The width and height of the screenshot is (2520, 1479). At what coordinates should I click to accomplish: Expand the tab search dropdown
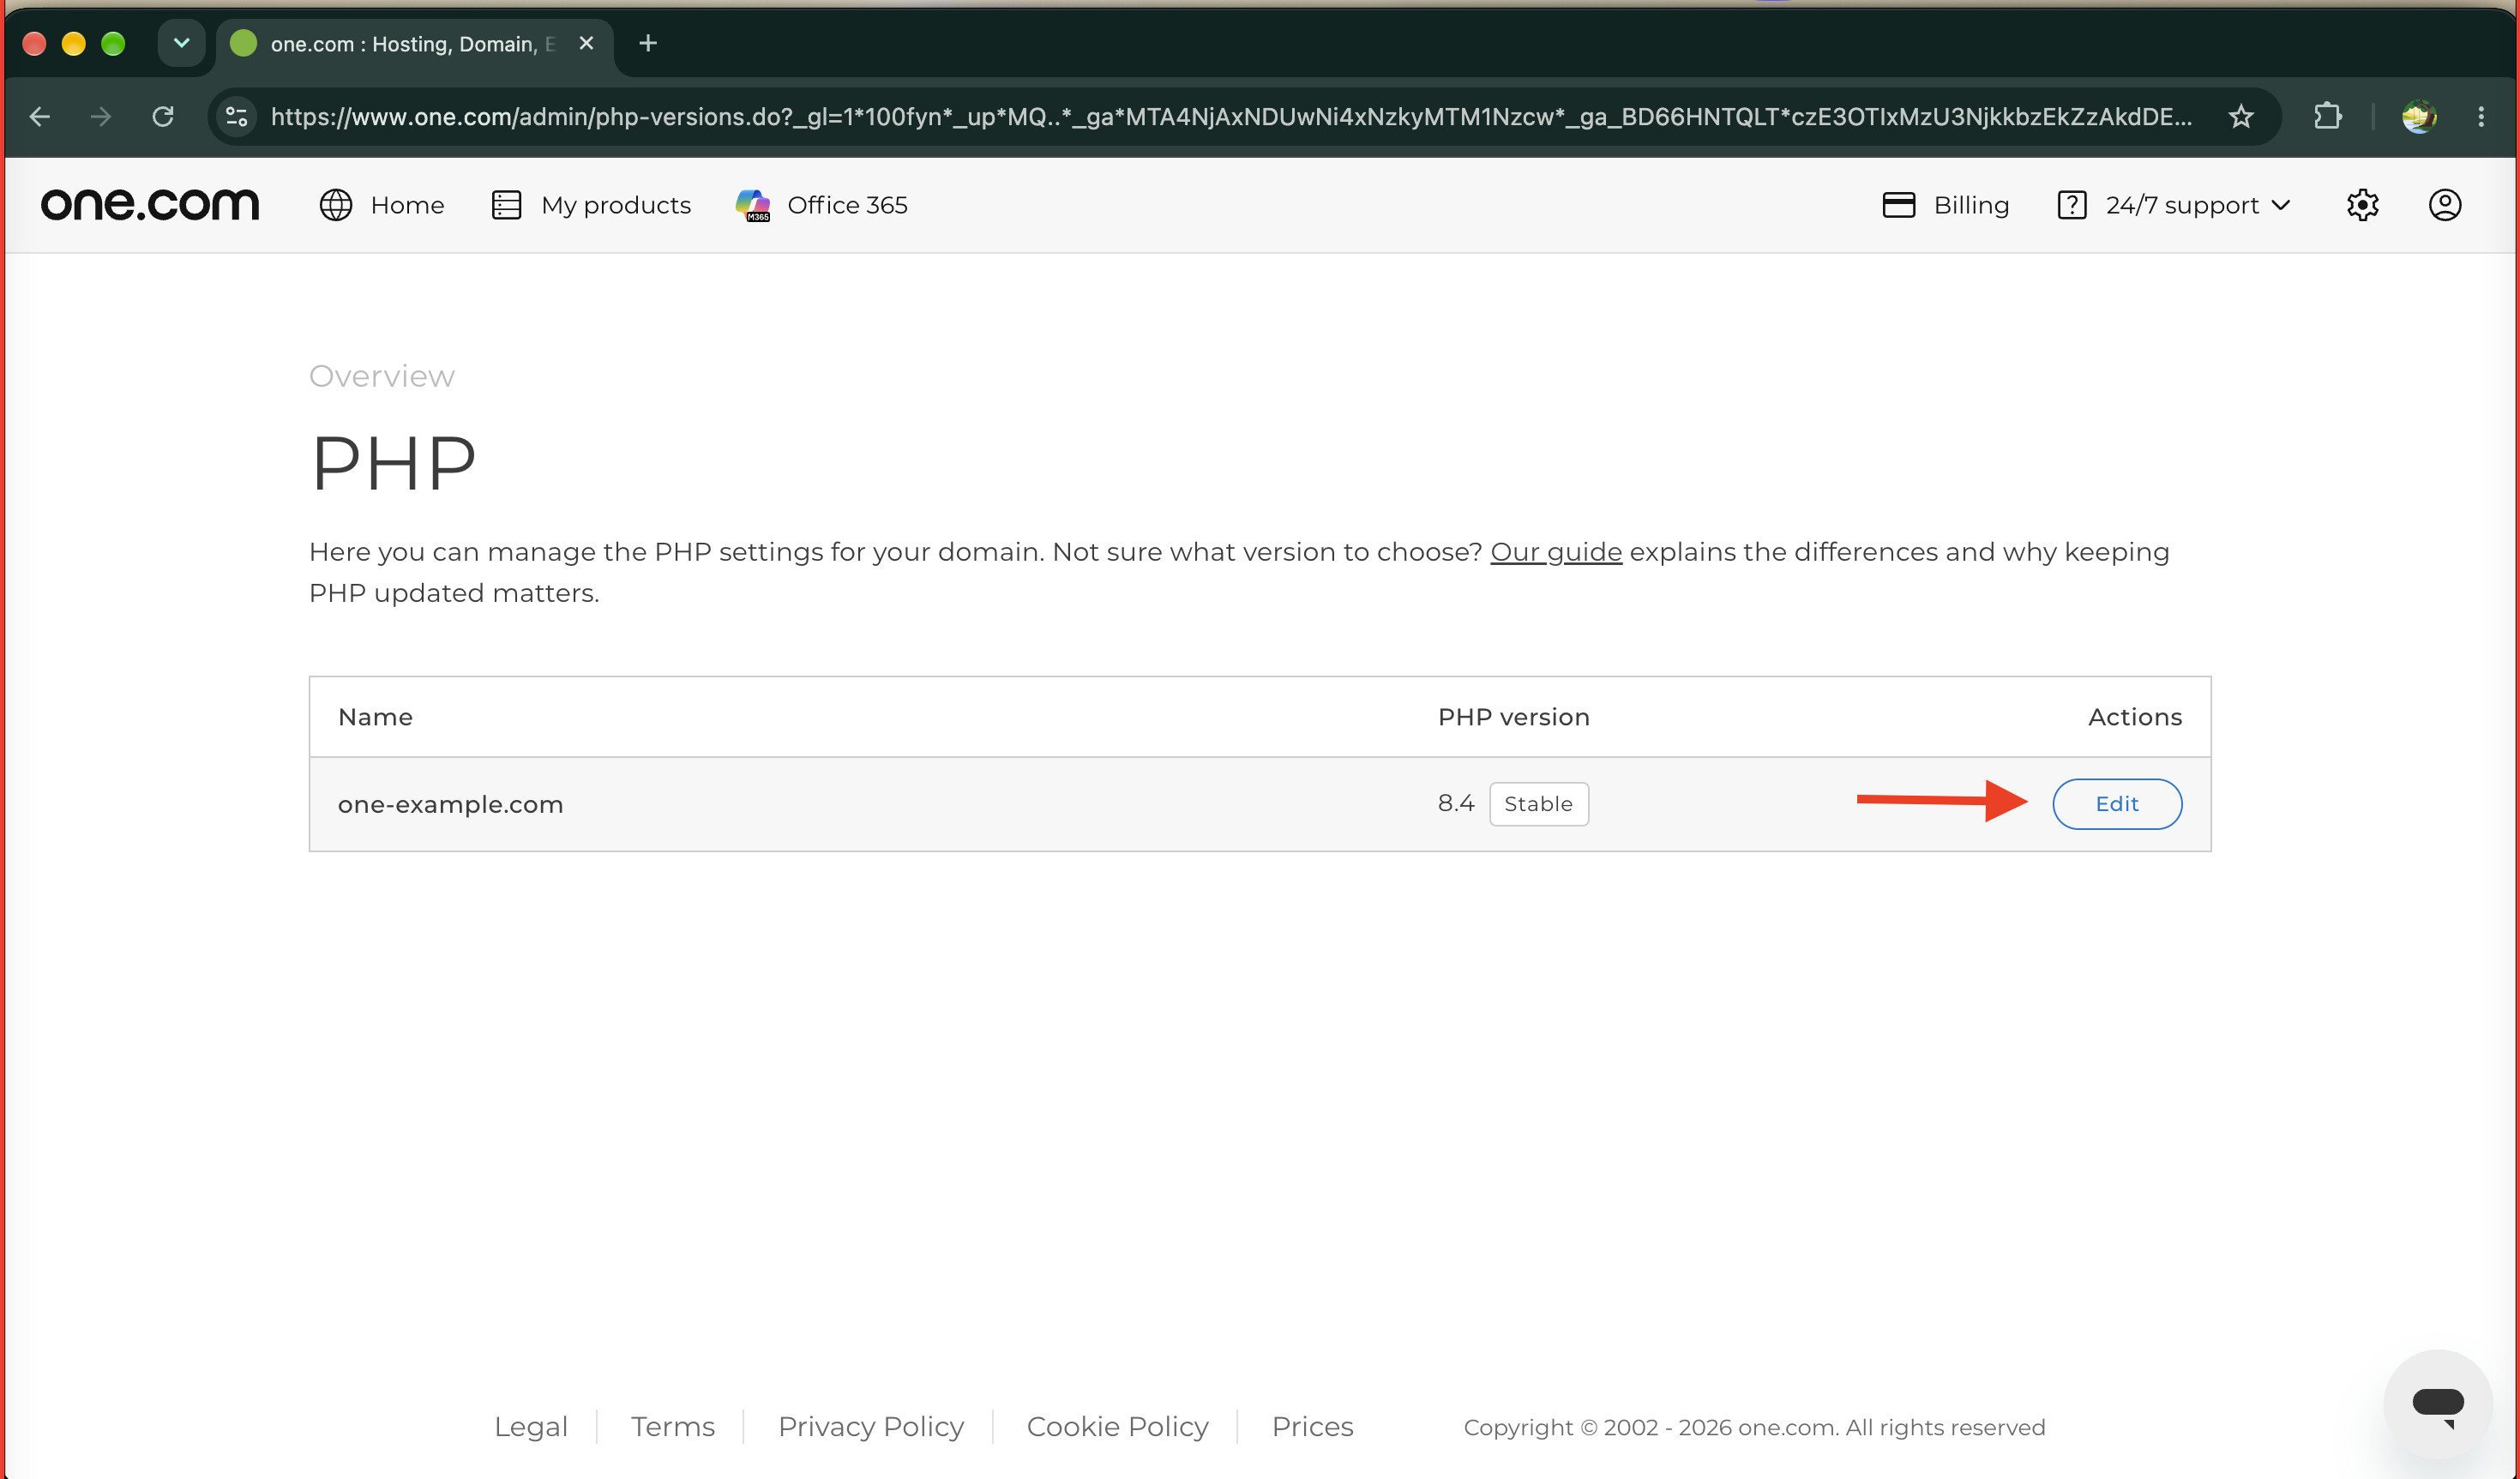click(x=181, y=43)
